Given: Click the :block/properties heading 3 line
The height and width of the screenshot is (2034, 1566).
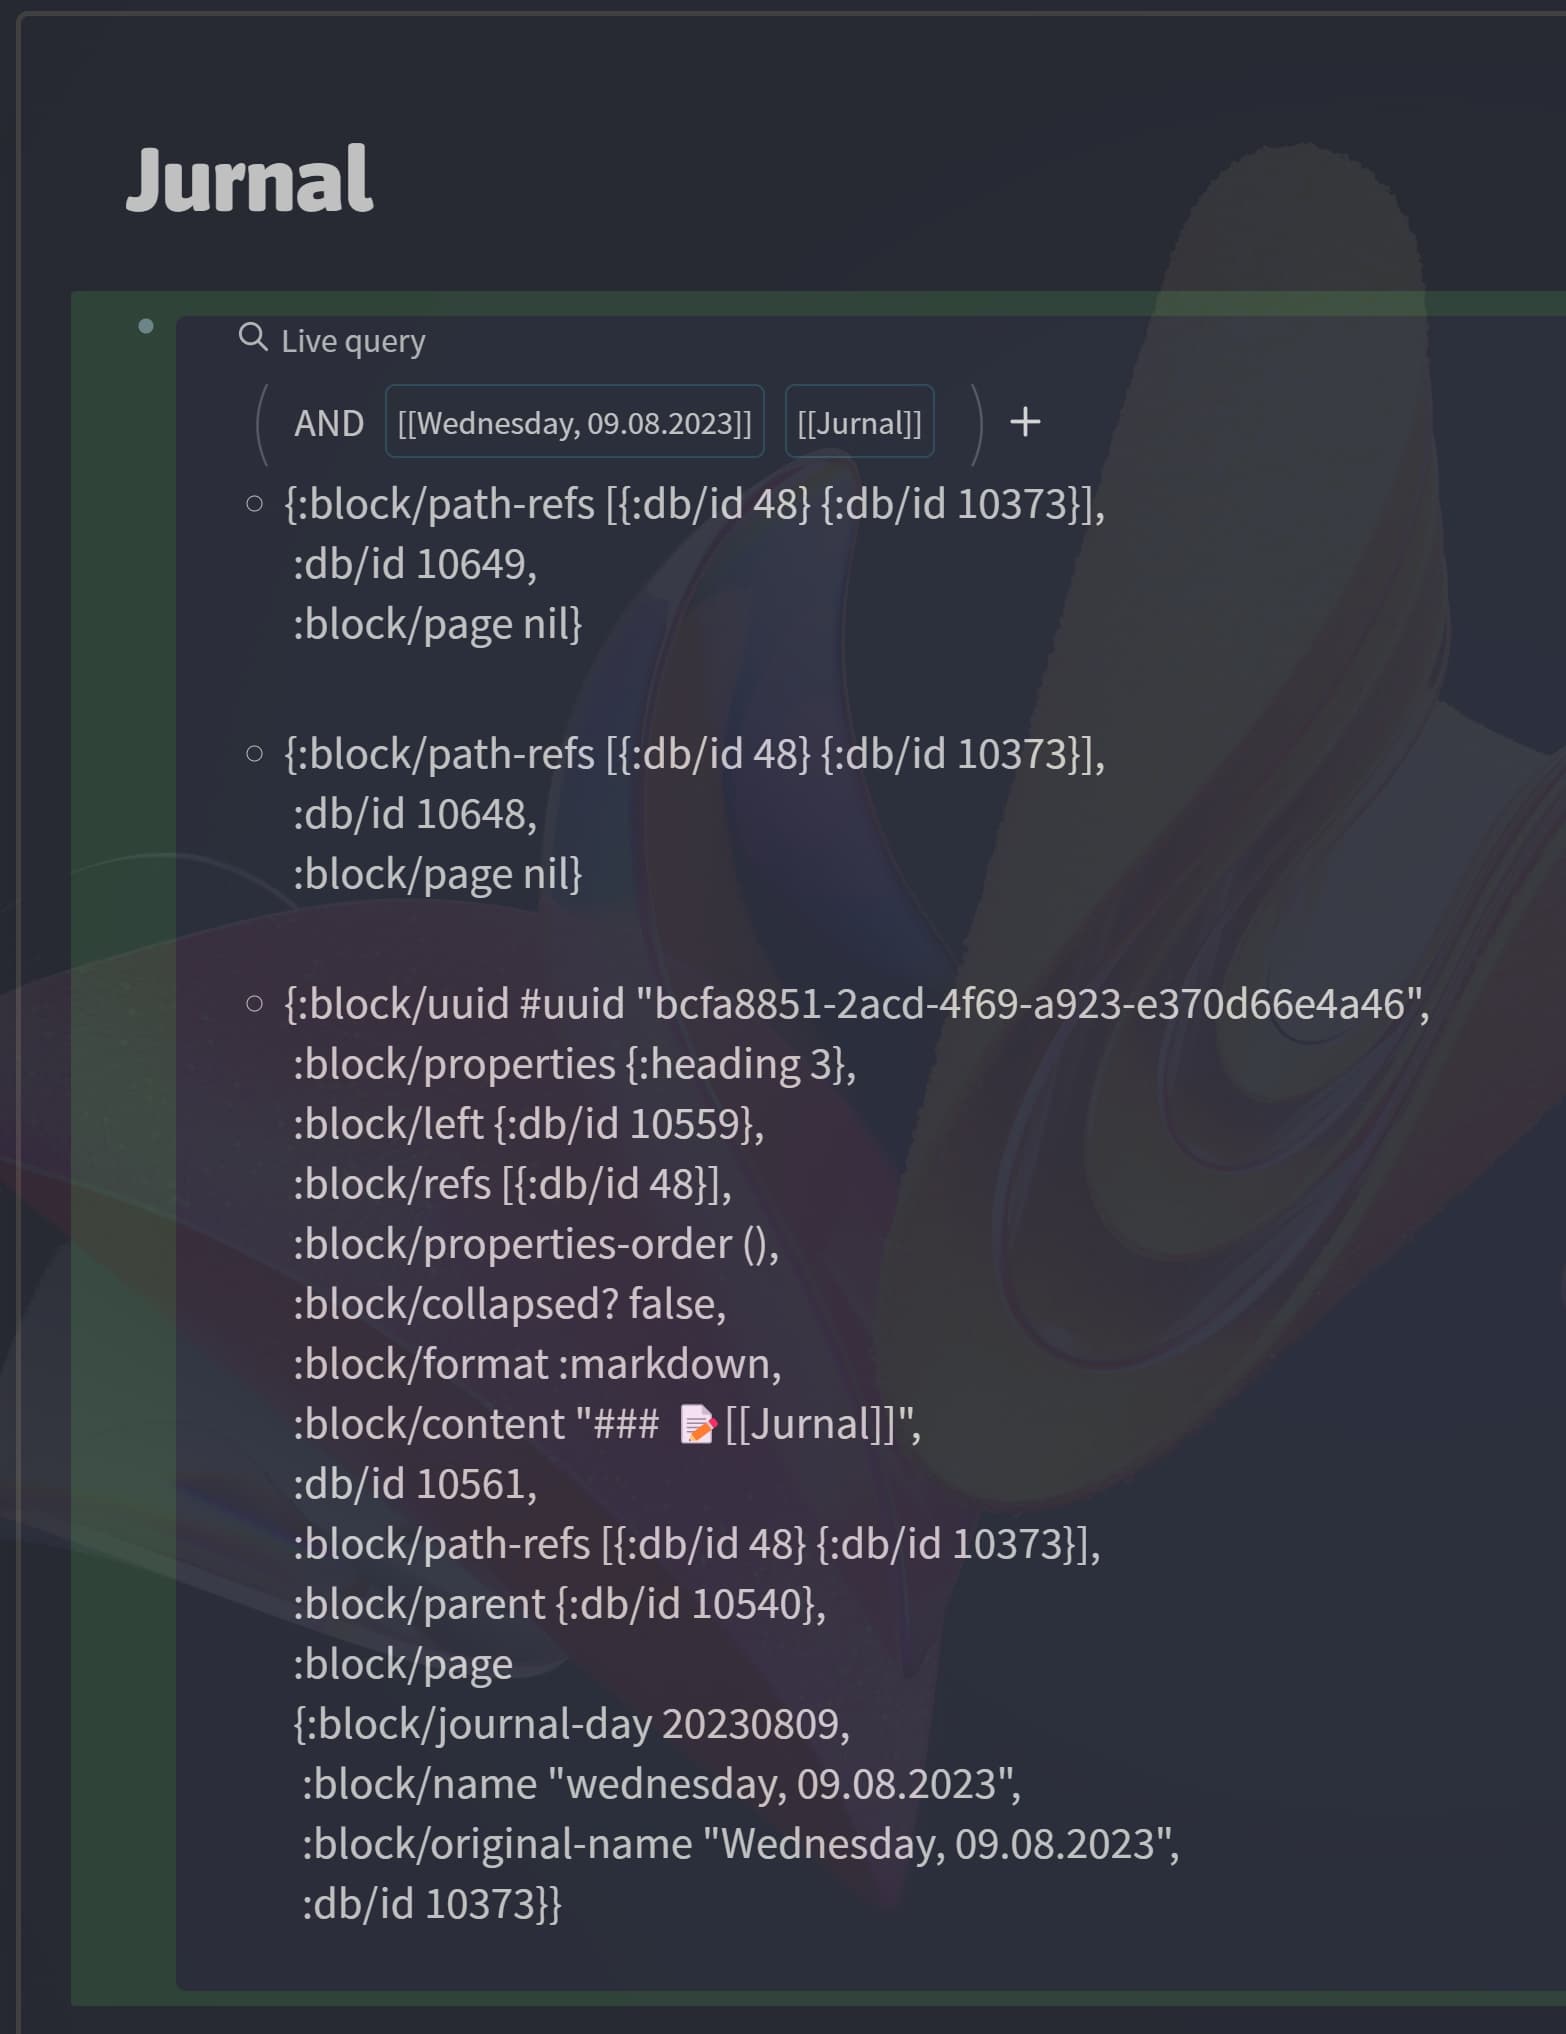Looking at the screenshot, I should [x=574, y=1064].
